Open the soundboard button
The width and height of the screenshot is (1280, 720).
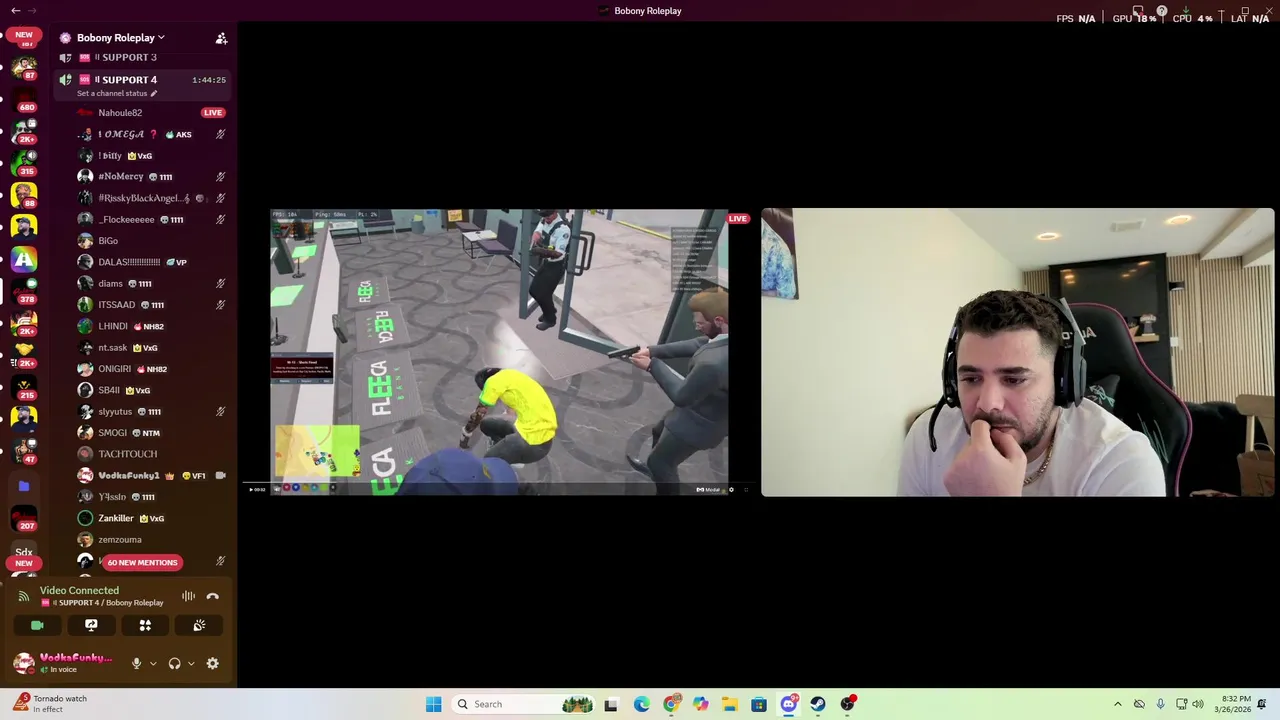[199, 625]
